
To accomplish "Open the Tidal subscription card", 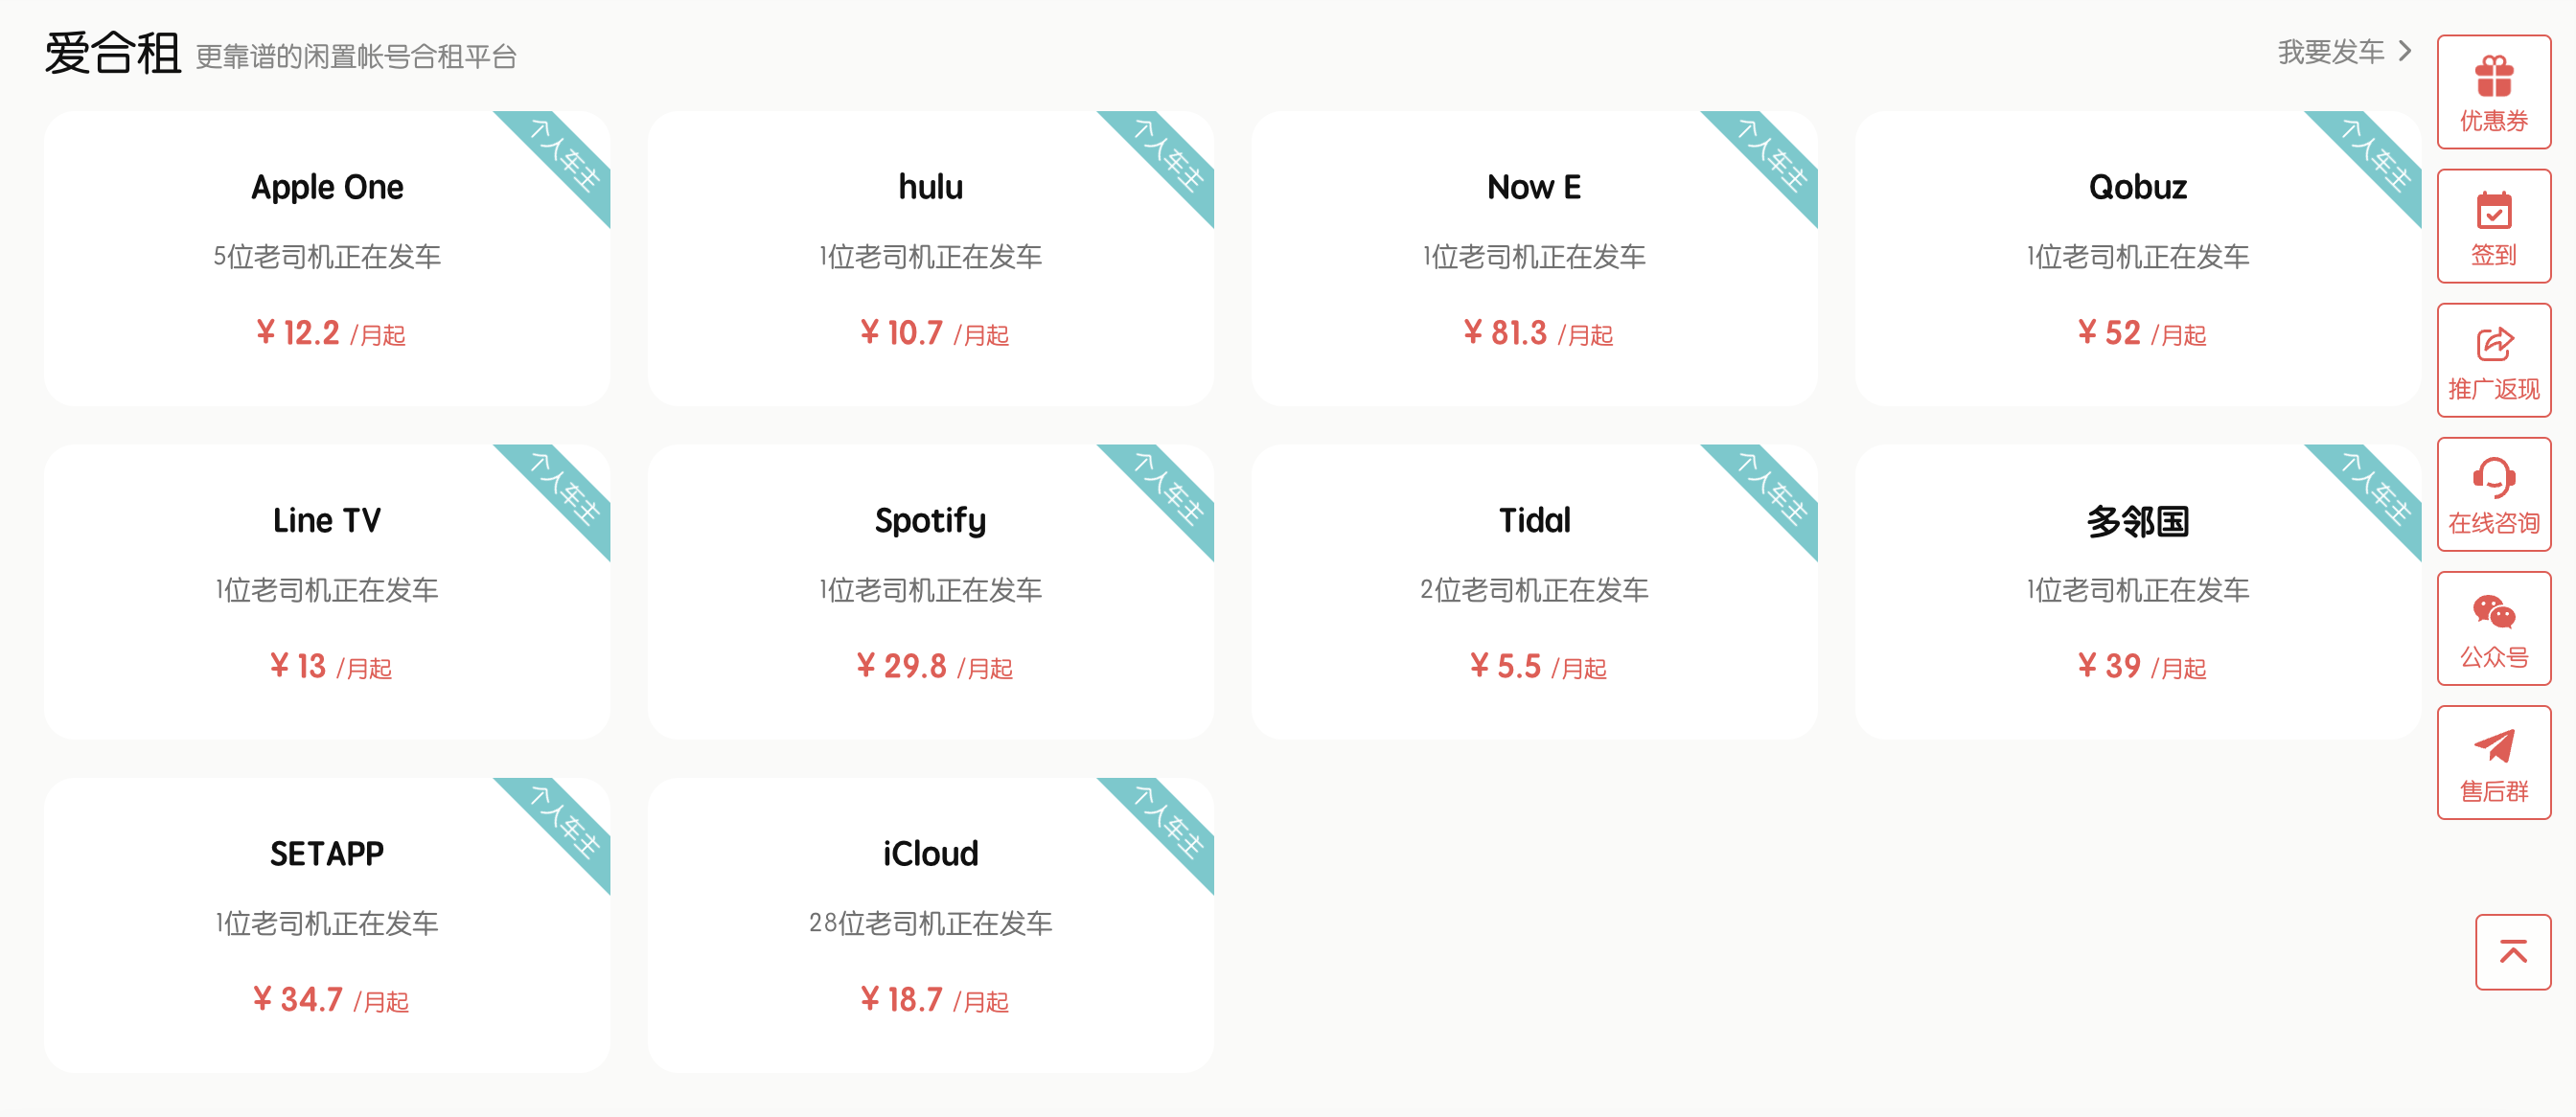I will pyautogui.click(x=1534, y=591).
